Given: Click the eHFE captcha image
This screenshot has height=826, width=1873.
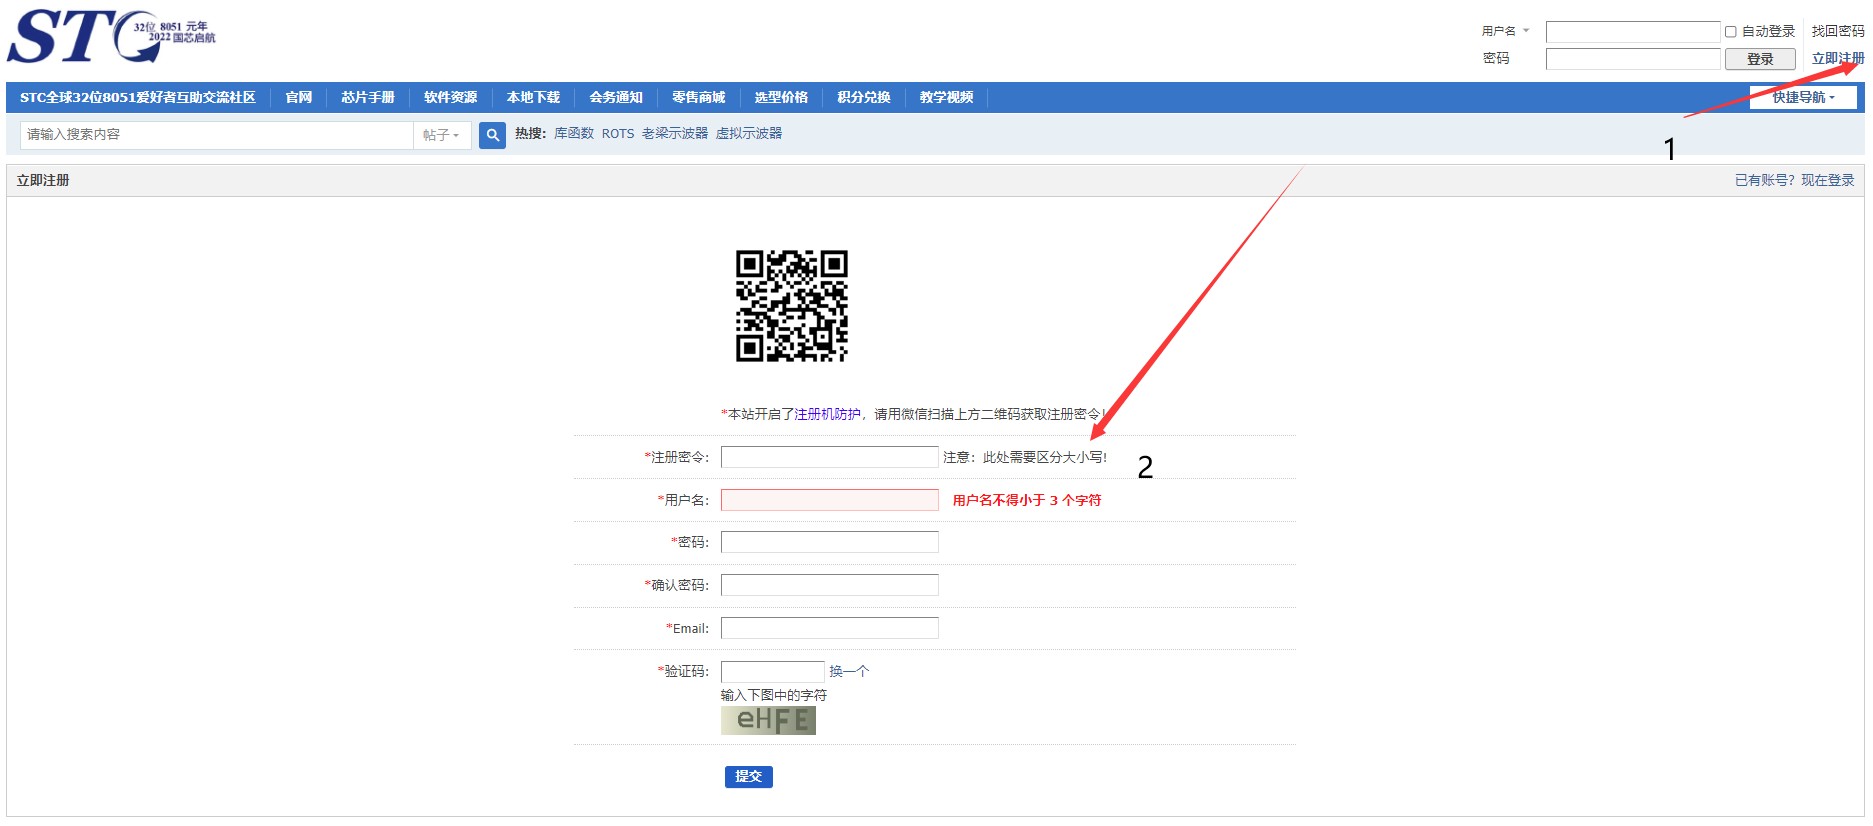Looking at the screenshot, I should tap(768, 720).
